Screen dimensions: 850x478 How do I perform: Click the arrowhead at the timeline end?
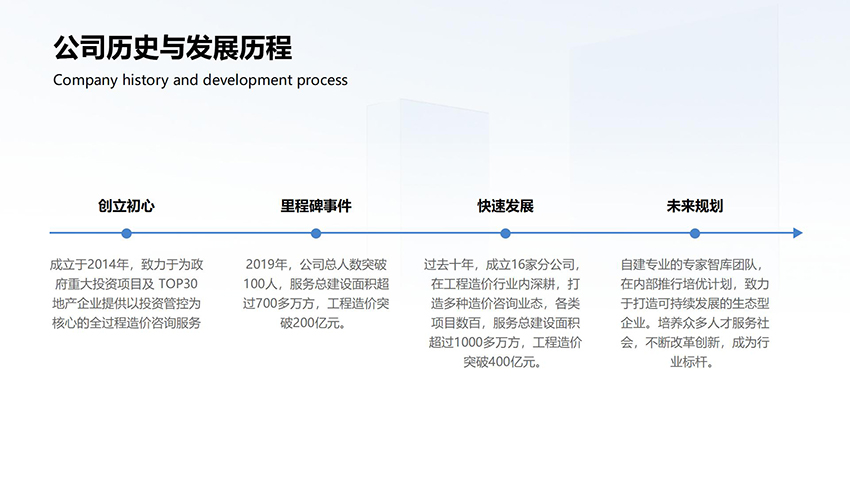797,233
